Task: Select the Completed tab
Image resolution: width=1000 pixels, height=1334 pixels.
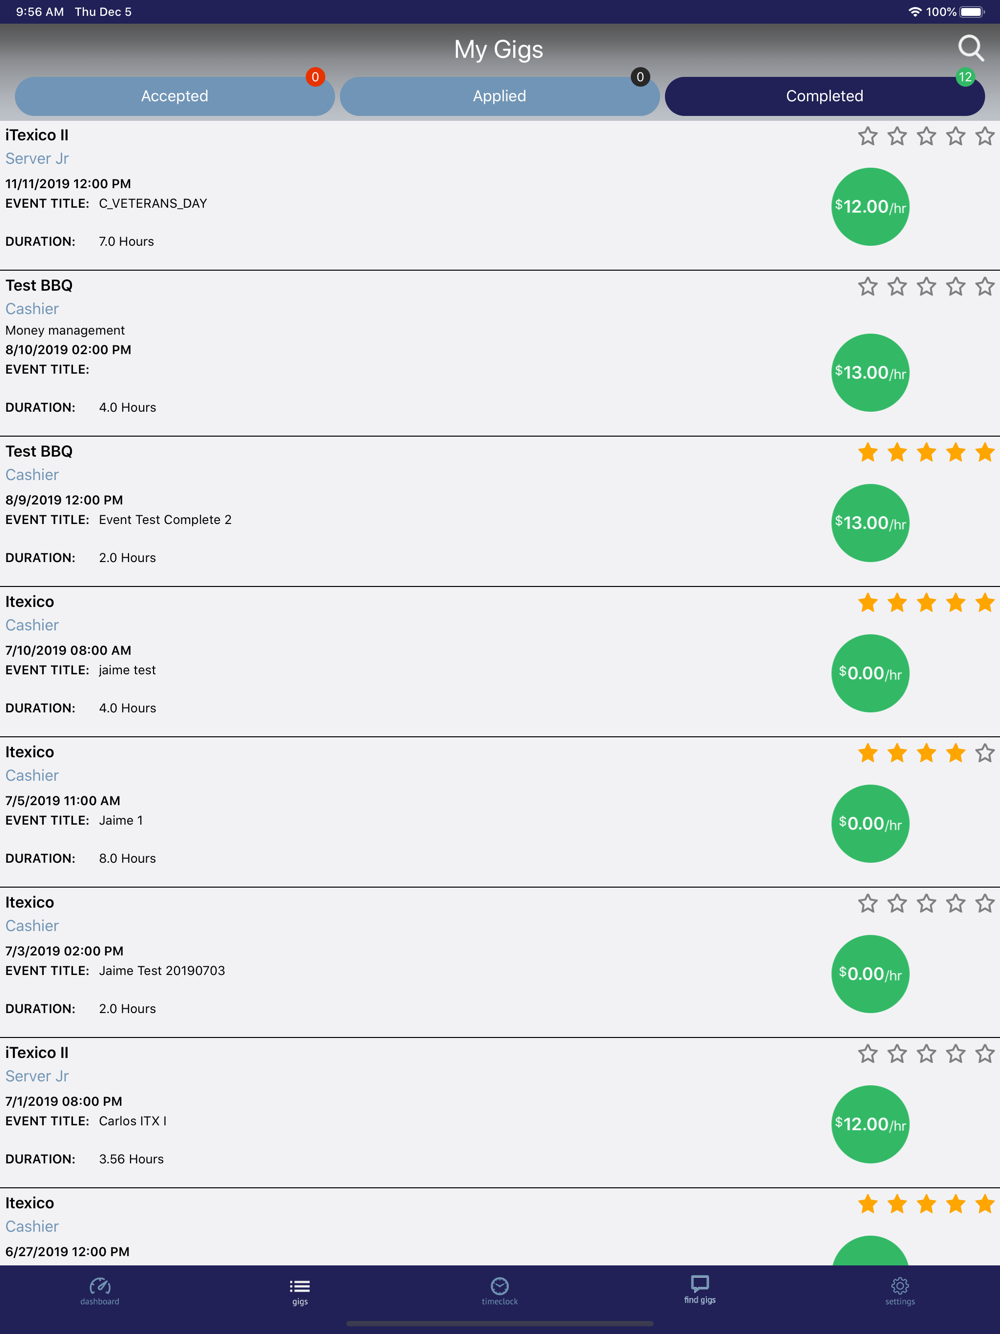Action: (825, 96)
